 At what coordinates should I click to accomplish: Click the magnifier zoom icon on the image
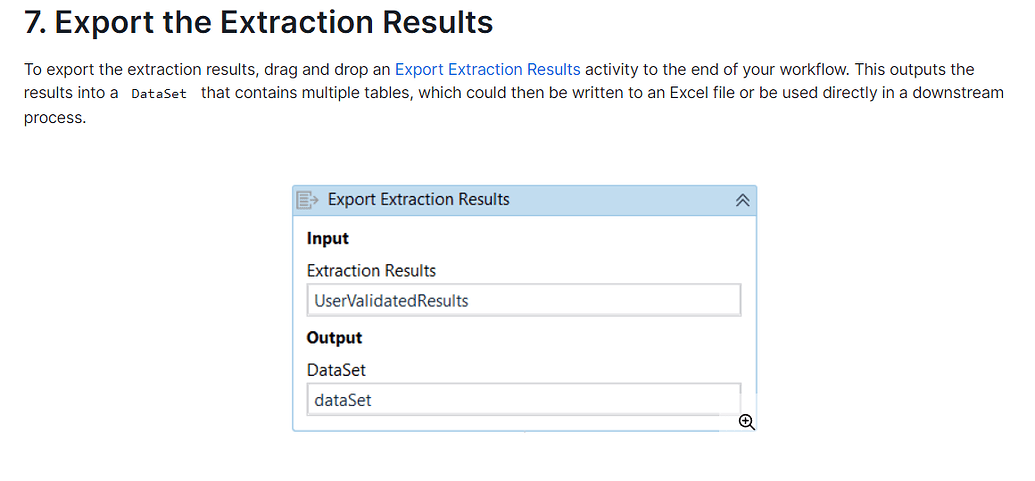tap(747, 422)
